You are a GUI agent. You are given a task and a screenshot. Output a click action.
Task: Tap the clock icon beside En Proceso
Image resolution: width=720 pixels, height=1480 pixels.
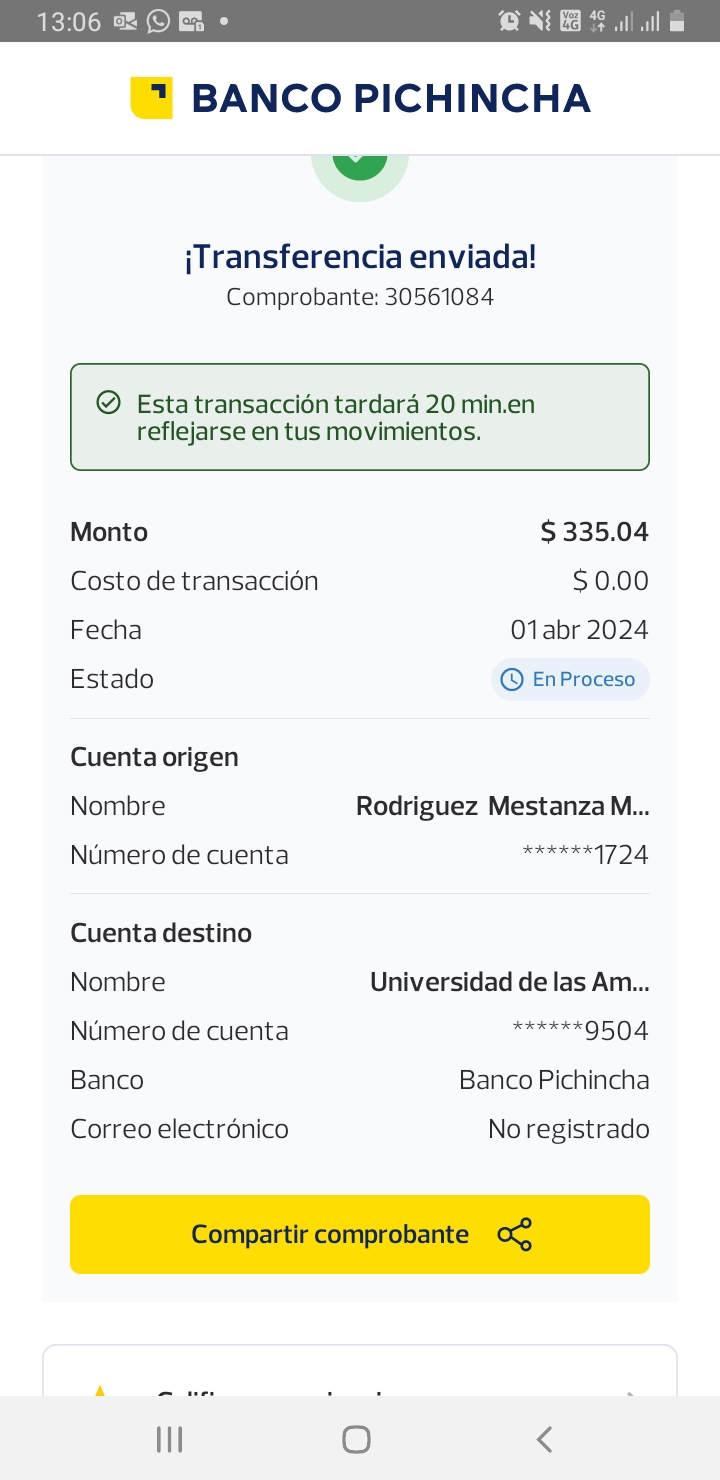[512, 680]
